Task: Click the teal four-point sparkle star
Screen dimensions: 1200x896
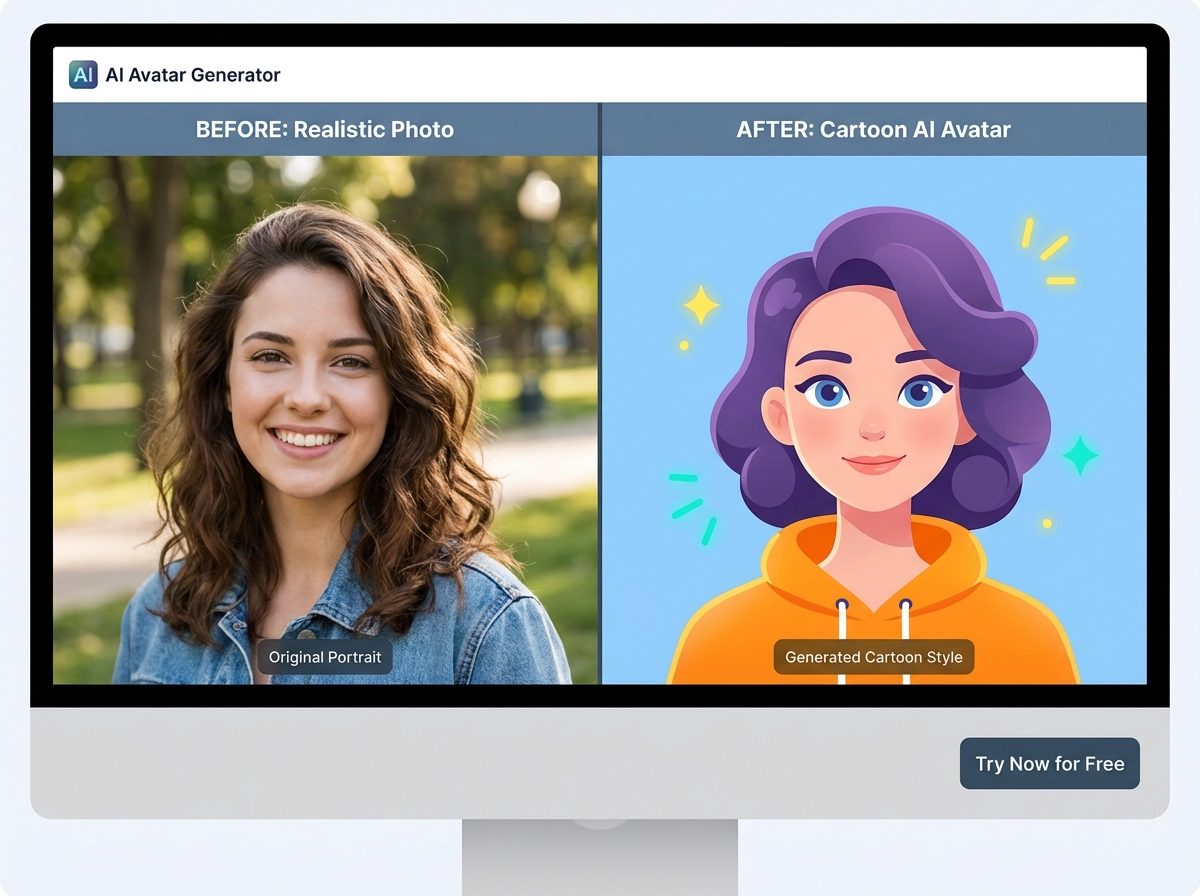Action: [x=1080, y=455]
